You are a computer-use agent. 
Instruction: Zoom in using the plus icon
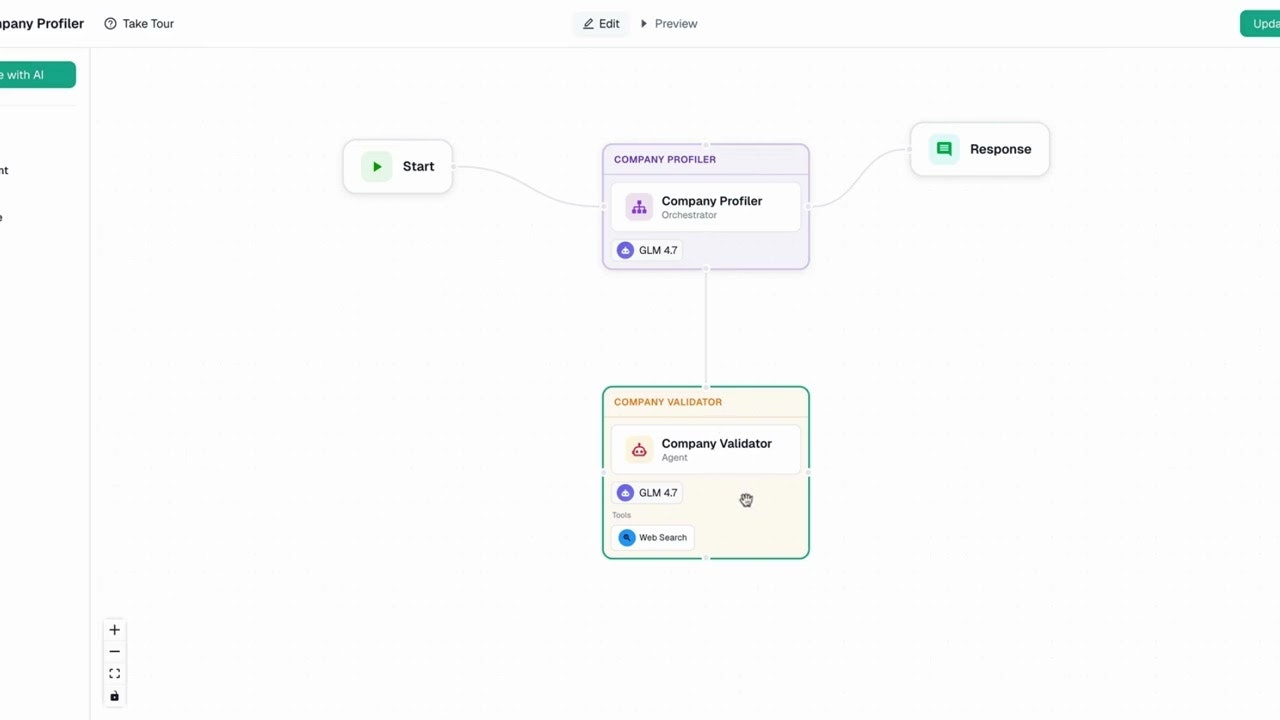[114, 630]
